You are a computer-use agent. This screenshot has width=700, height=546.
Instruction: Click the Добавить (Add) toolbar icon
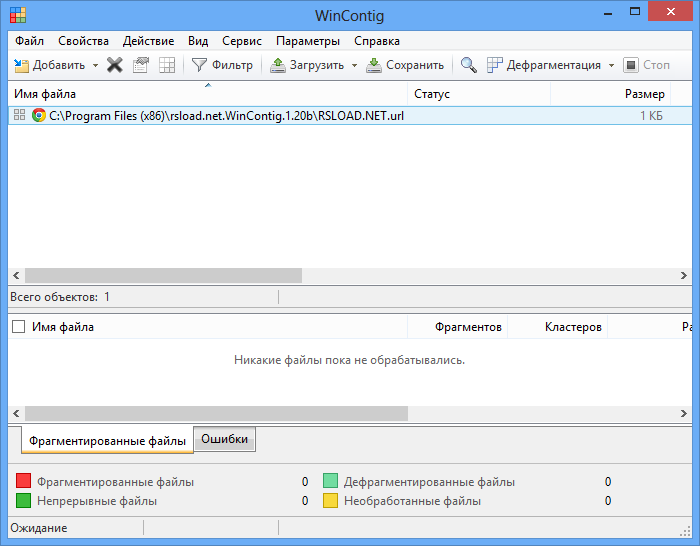(x=21, y=65)
